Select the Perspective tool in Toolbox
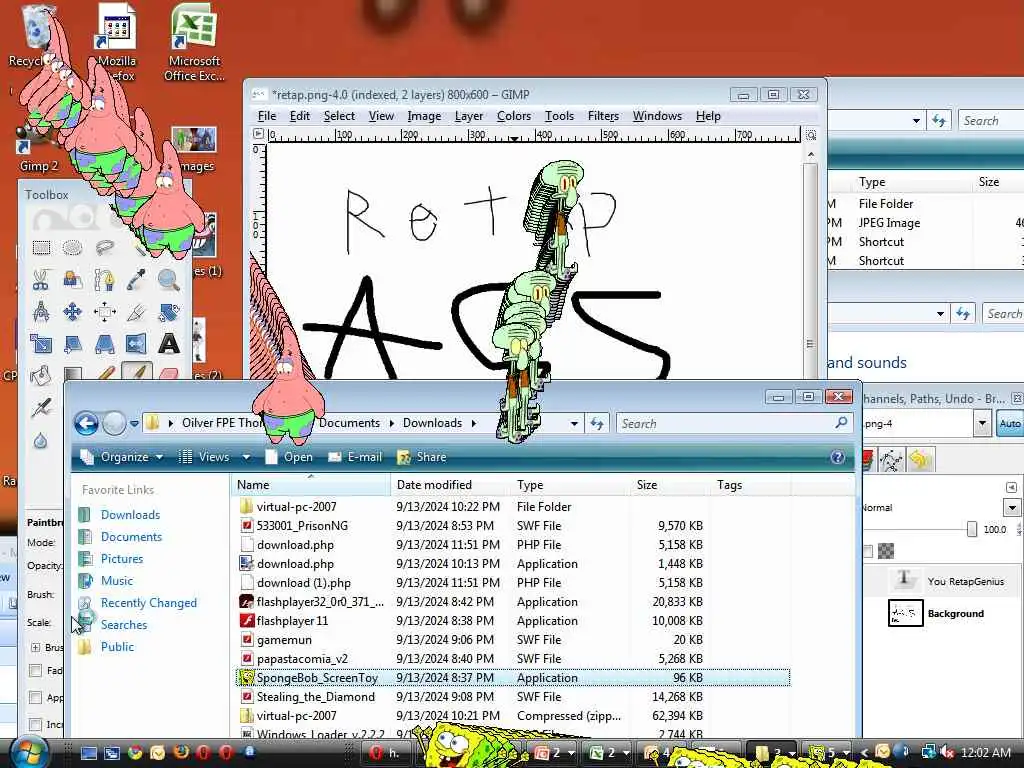1024x768 pixels. [104, 344]
